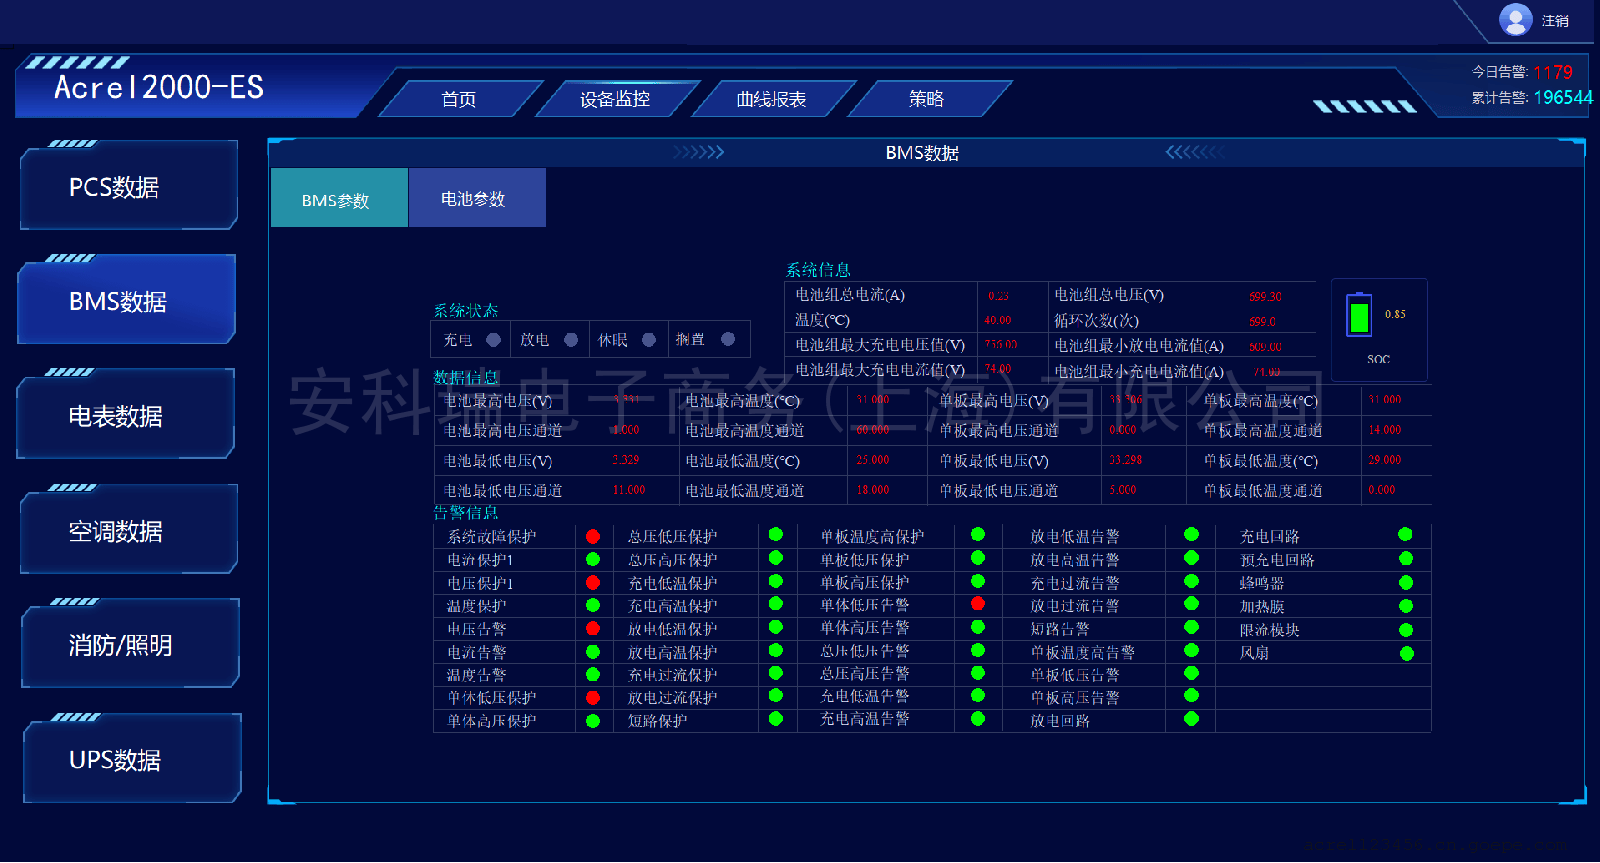Click the 循环次数(次) label
1600x863 pixels.
point(1096,321)
